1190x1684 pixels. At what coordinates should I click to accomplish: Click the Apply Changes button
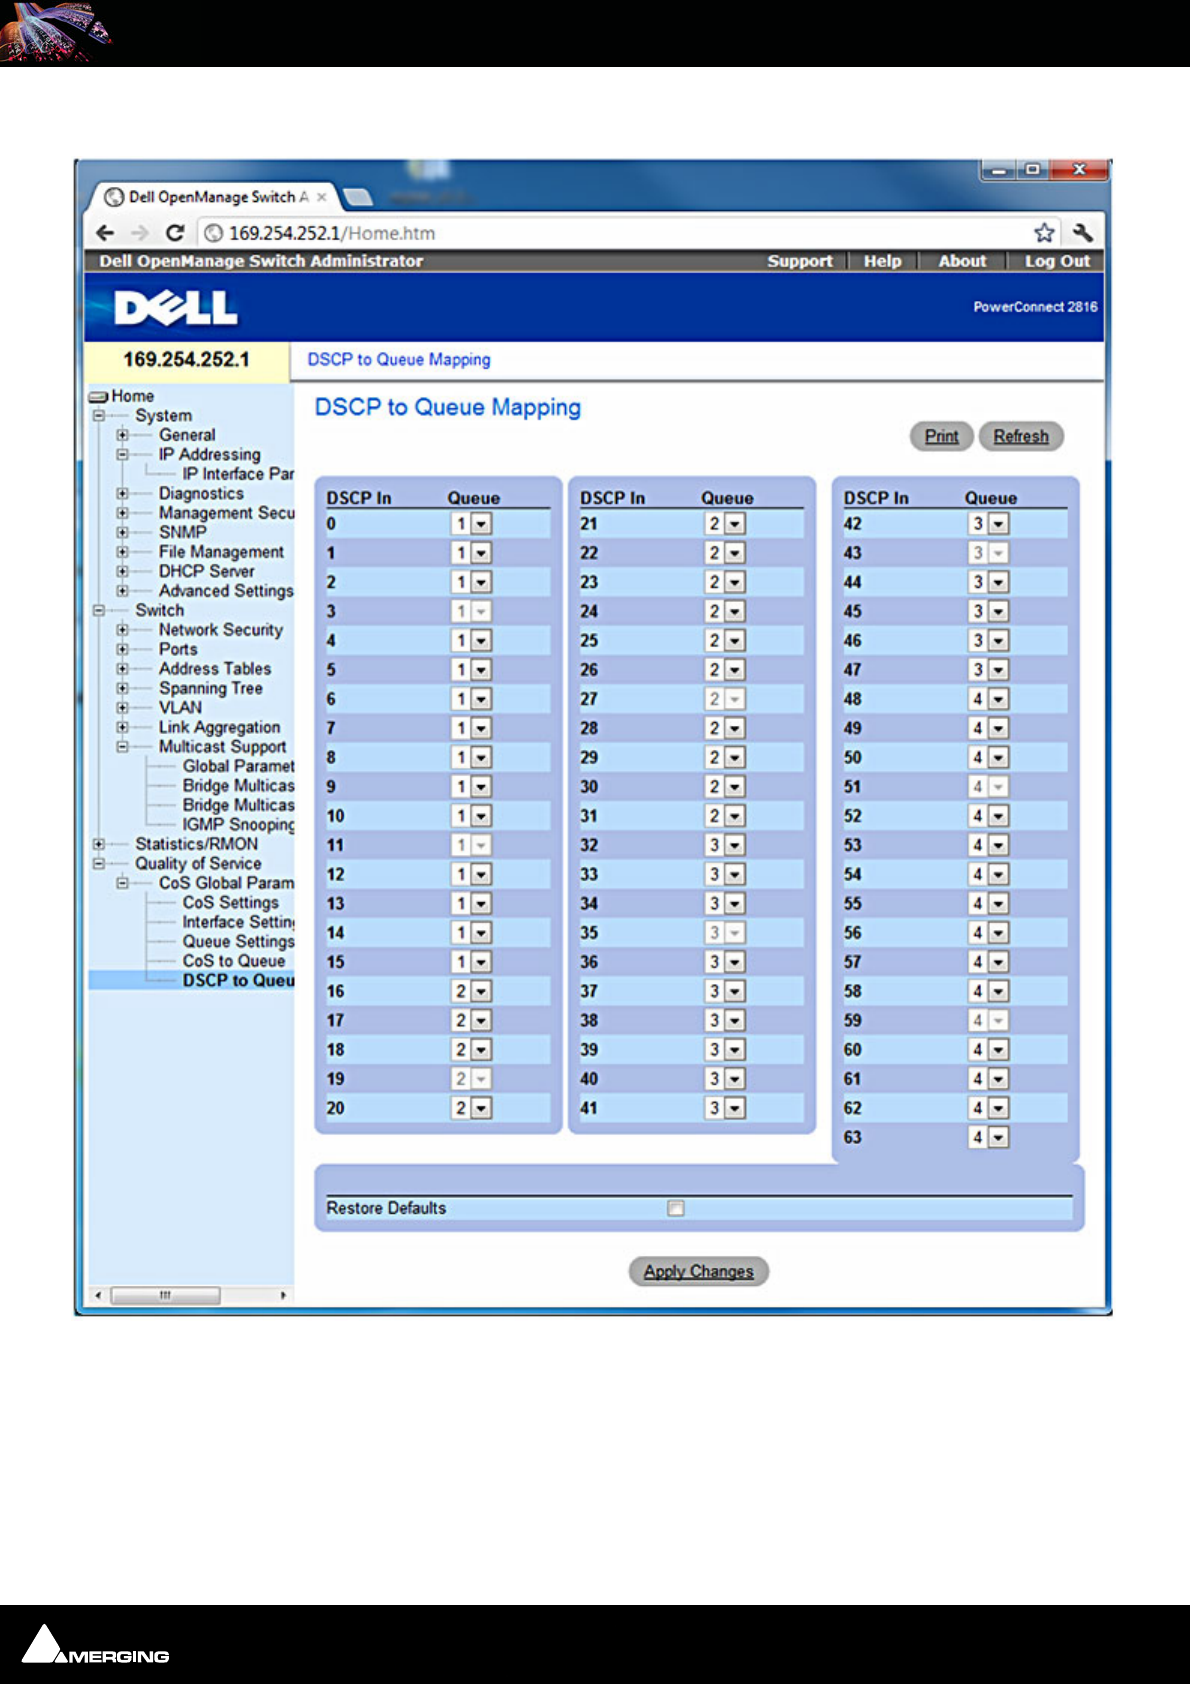(698, 1271)
